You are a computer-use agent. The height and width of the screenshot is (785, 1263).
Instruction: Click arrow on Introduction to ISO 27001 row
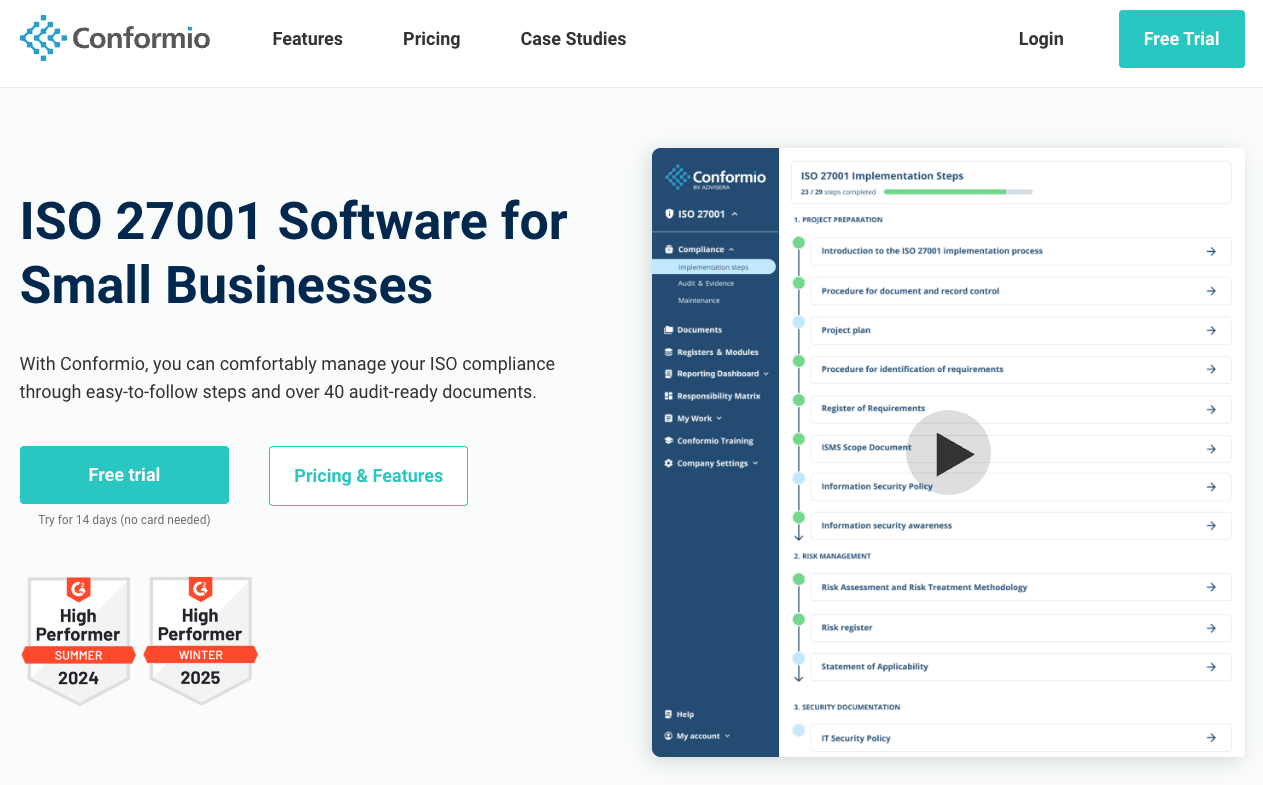click(1211, 251)
